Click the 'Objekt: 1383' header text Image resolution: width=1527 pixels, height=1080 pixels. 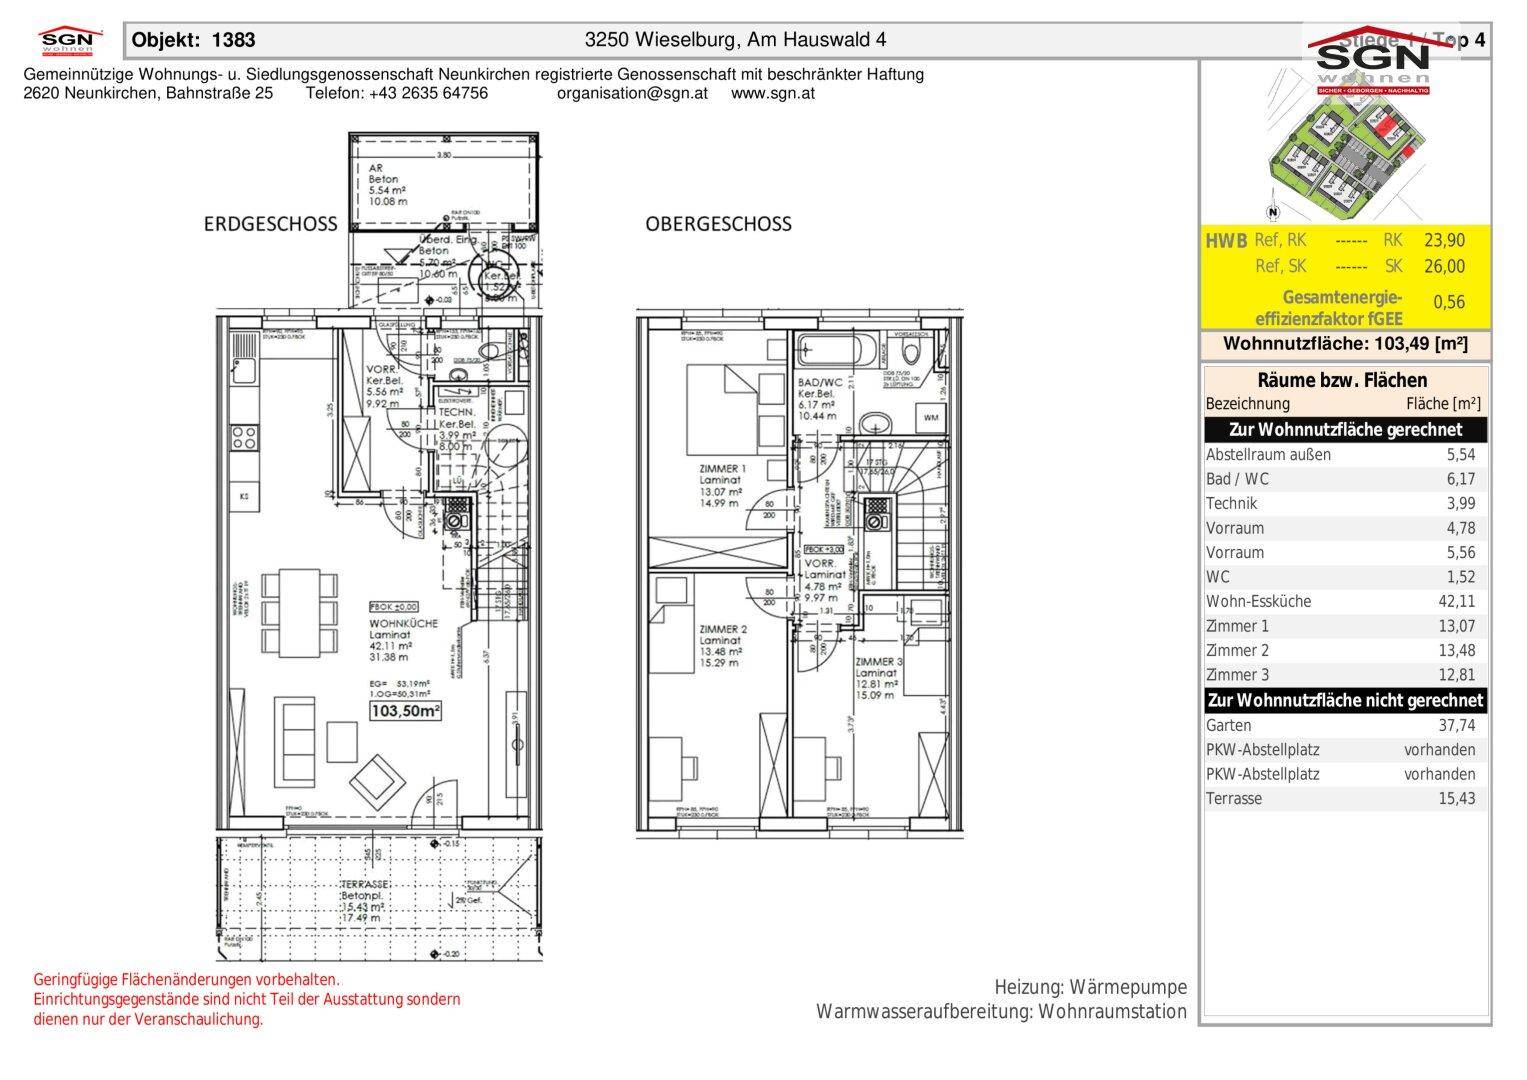(x=194, y=40)
